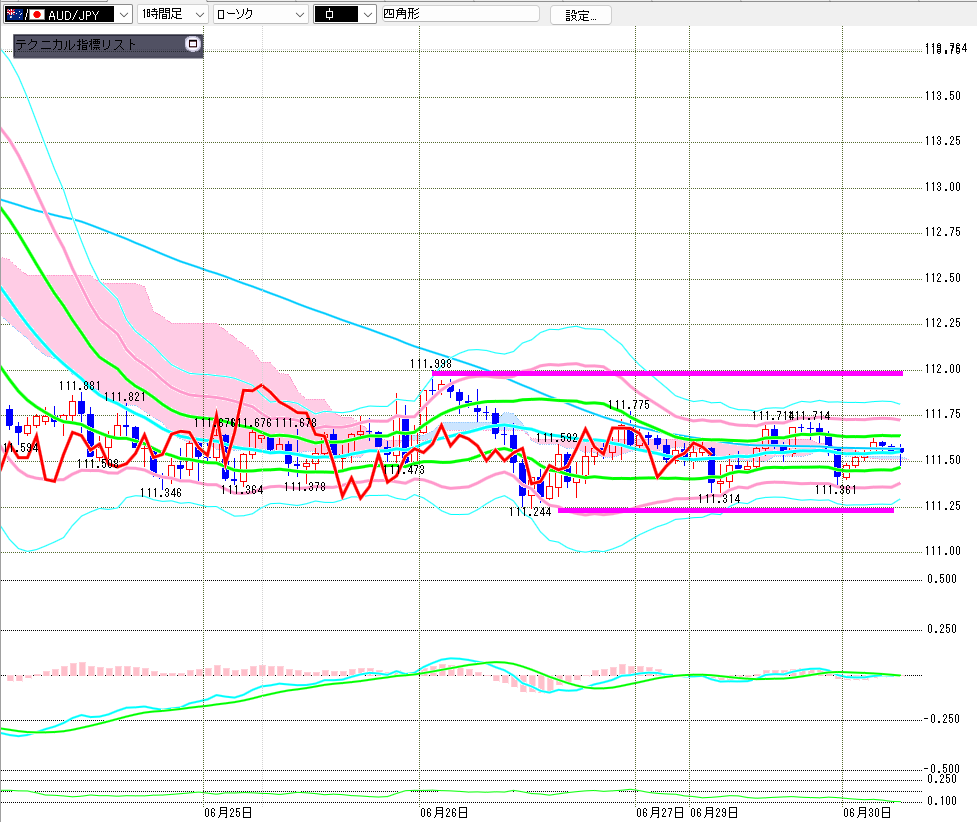Select the lower magenta line near 111.25
The height and width of the screenshot is (822, 977).
(726, 510)
